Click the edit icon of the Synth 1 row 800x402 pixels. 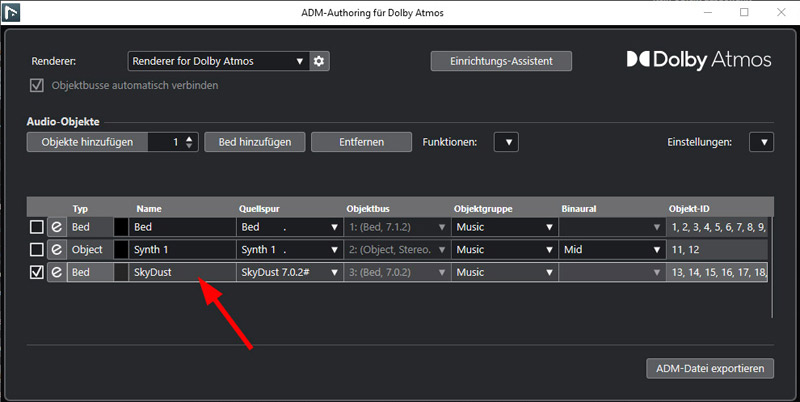[56, 250]
